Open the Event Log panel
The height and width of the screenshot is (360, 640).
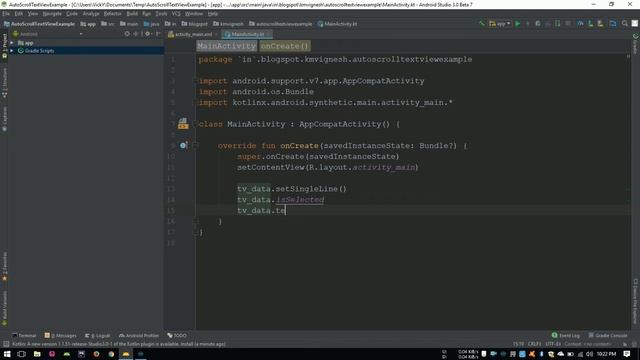[x=566, y=336]
